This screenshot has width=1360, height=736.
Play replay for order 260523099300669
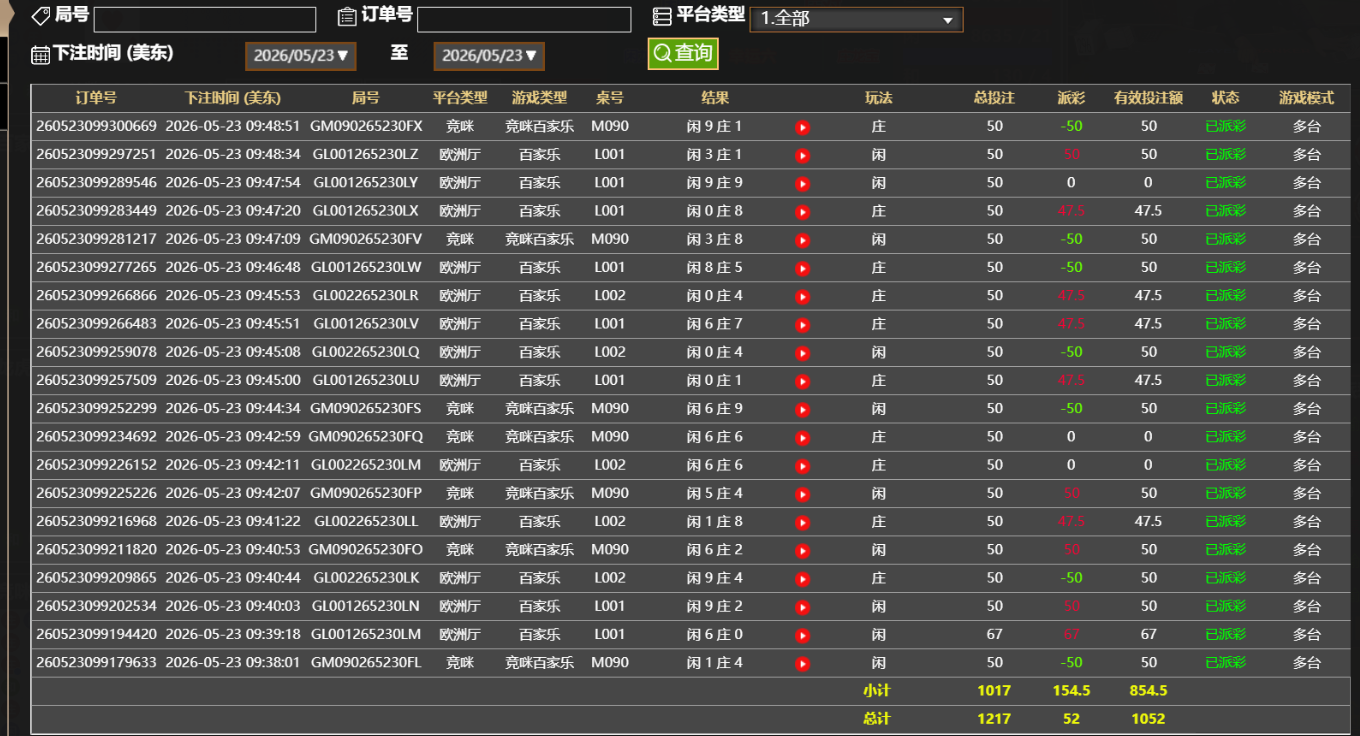coord(802,127)
